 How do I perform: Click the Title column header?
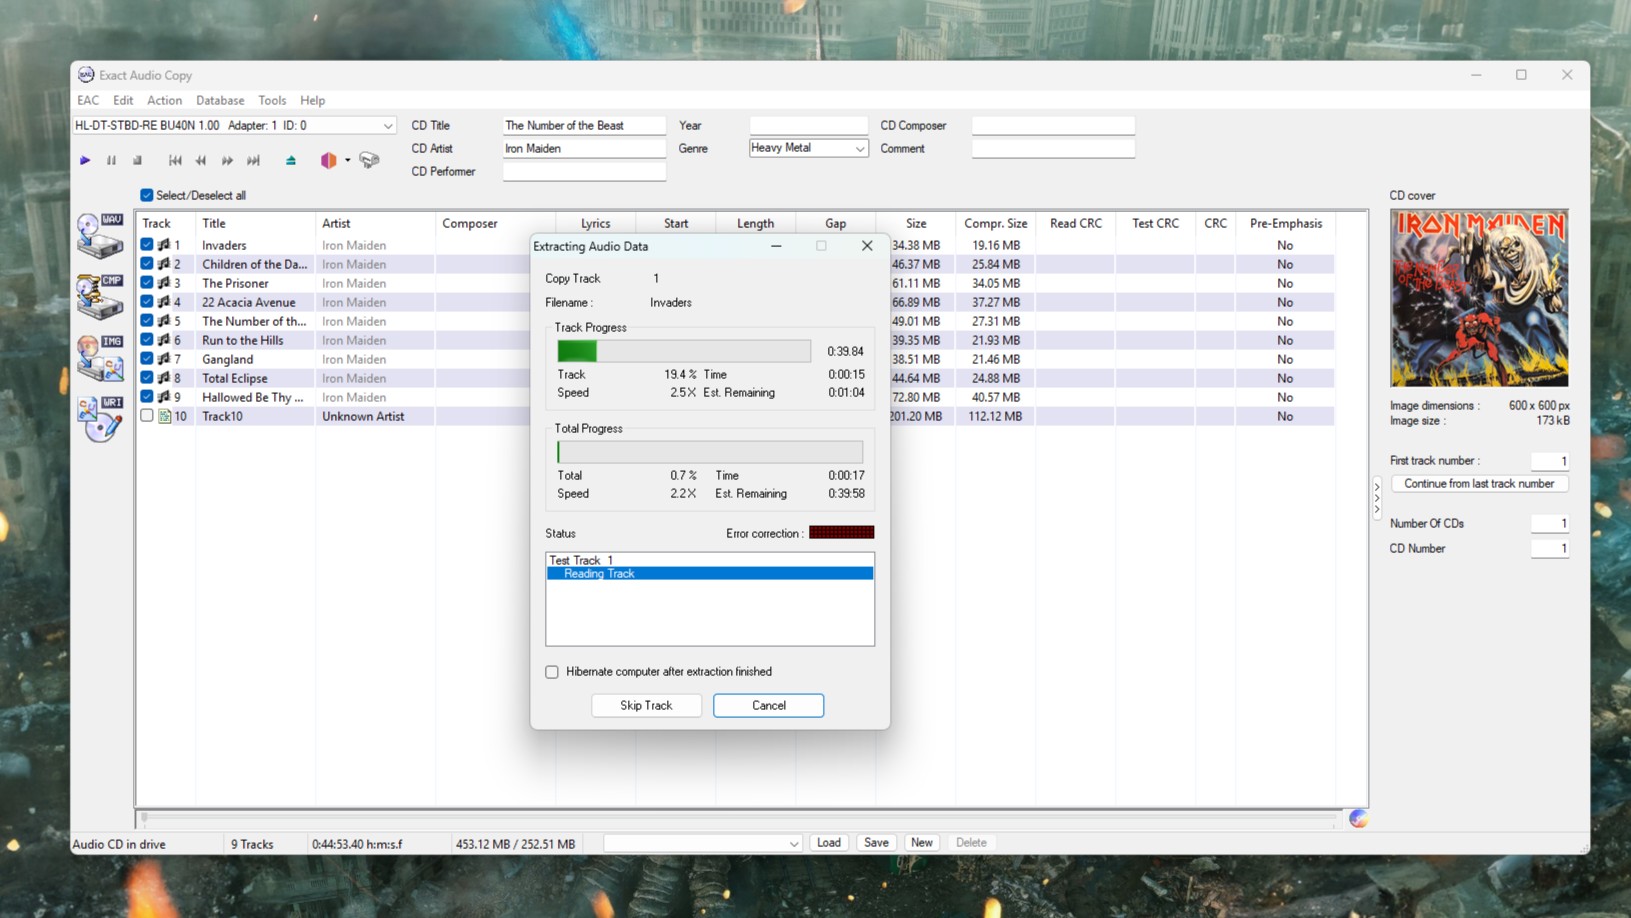[x=255, y=223]
